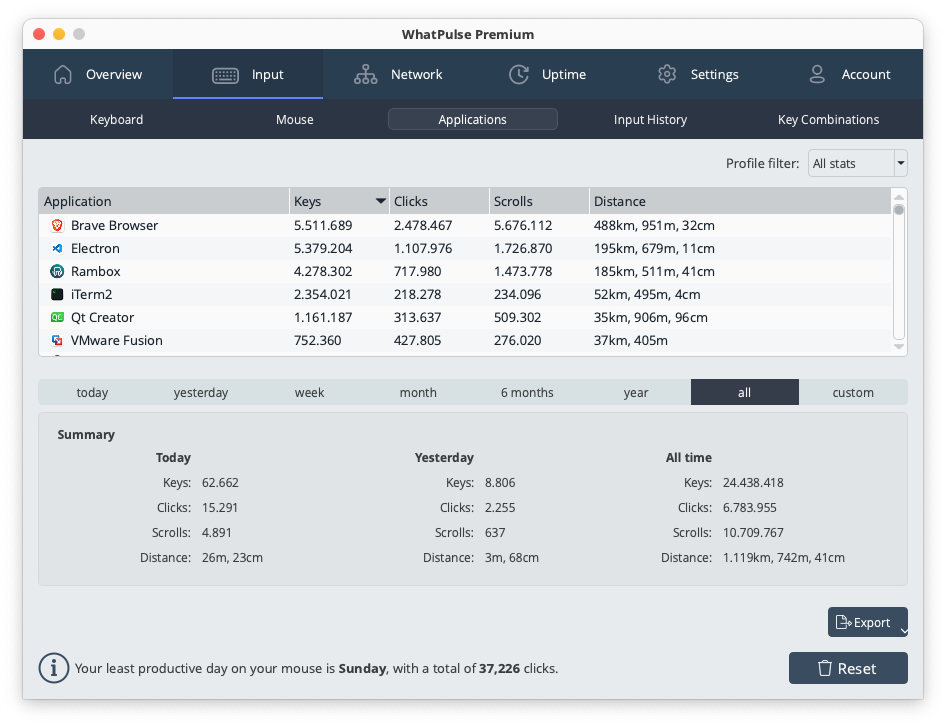Open the Profile filter dropdown
946x726 pixels.
857,164
